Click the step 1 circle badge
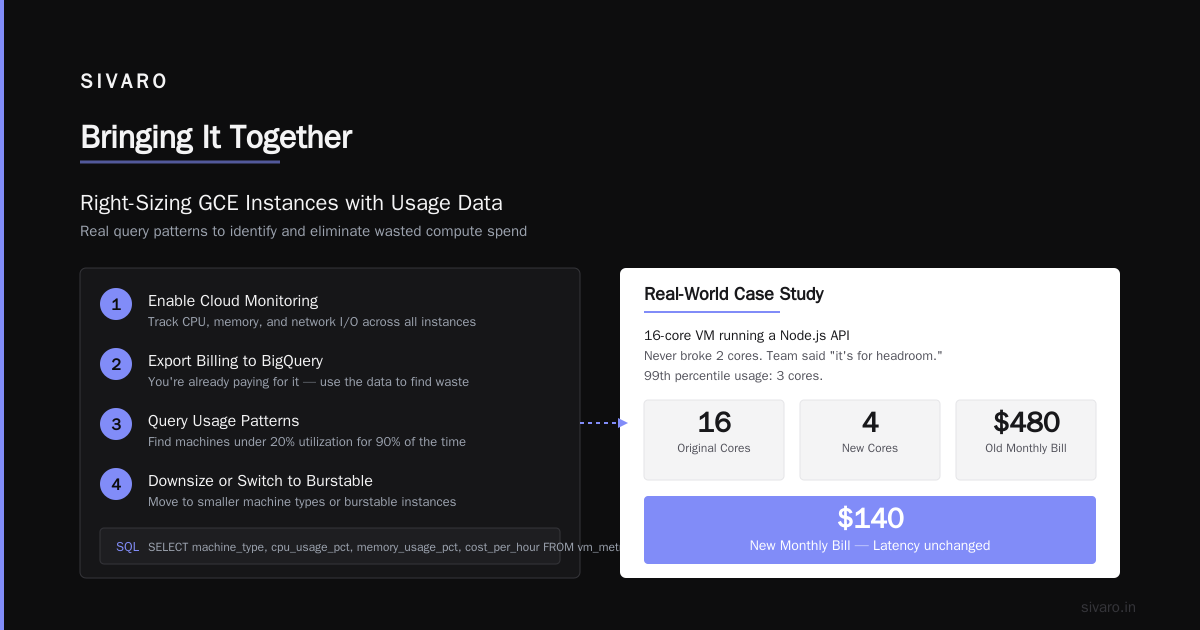This screenshot has height=630, width=1200. tap(116, 304)
